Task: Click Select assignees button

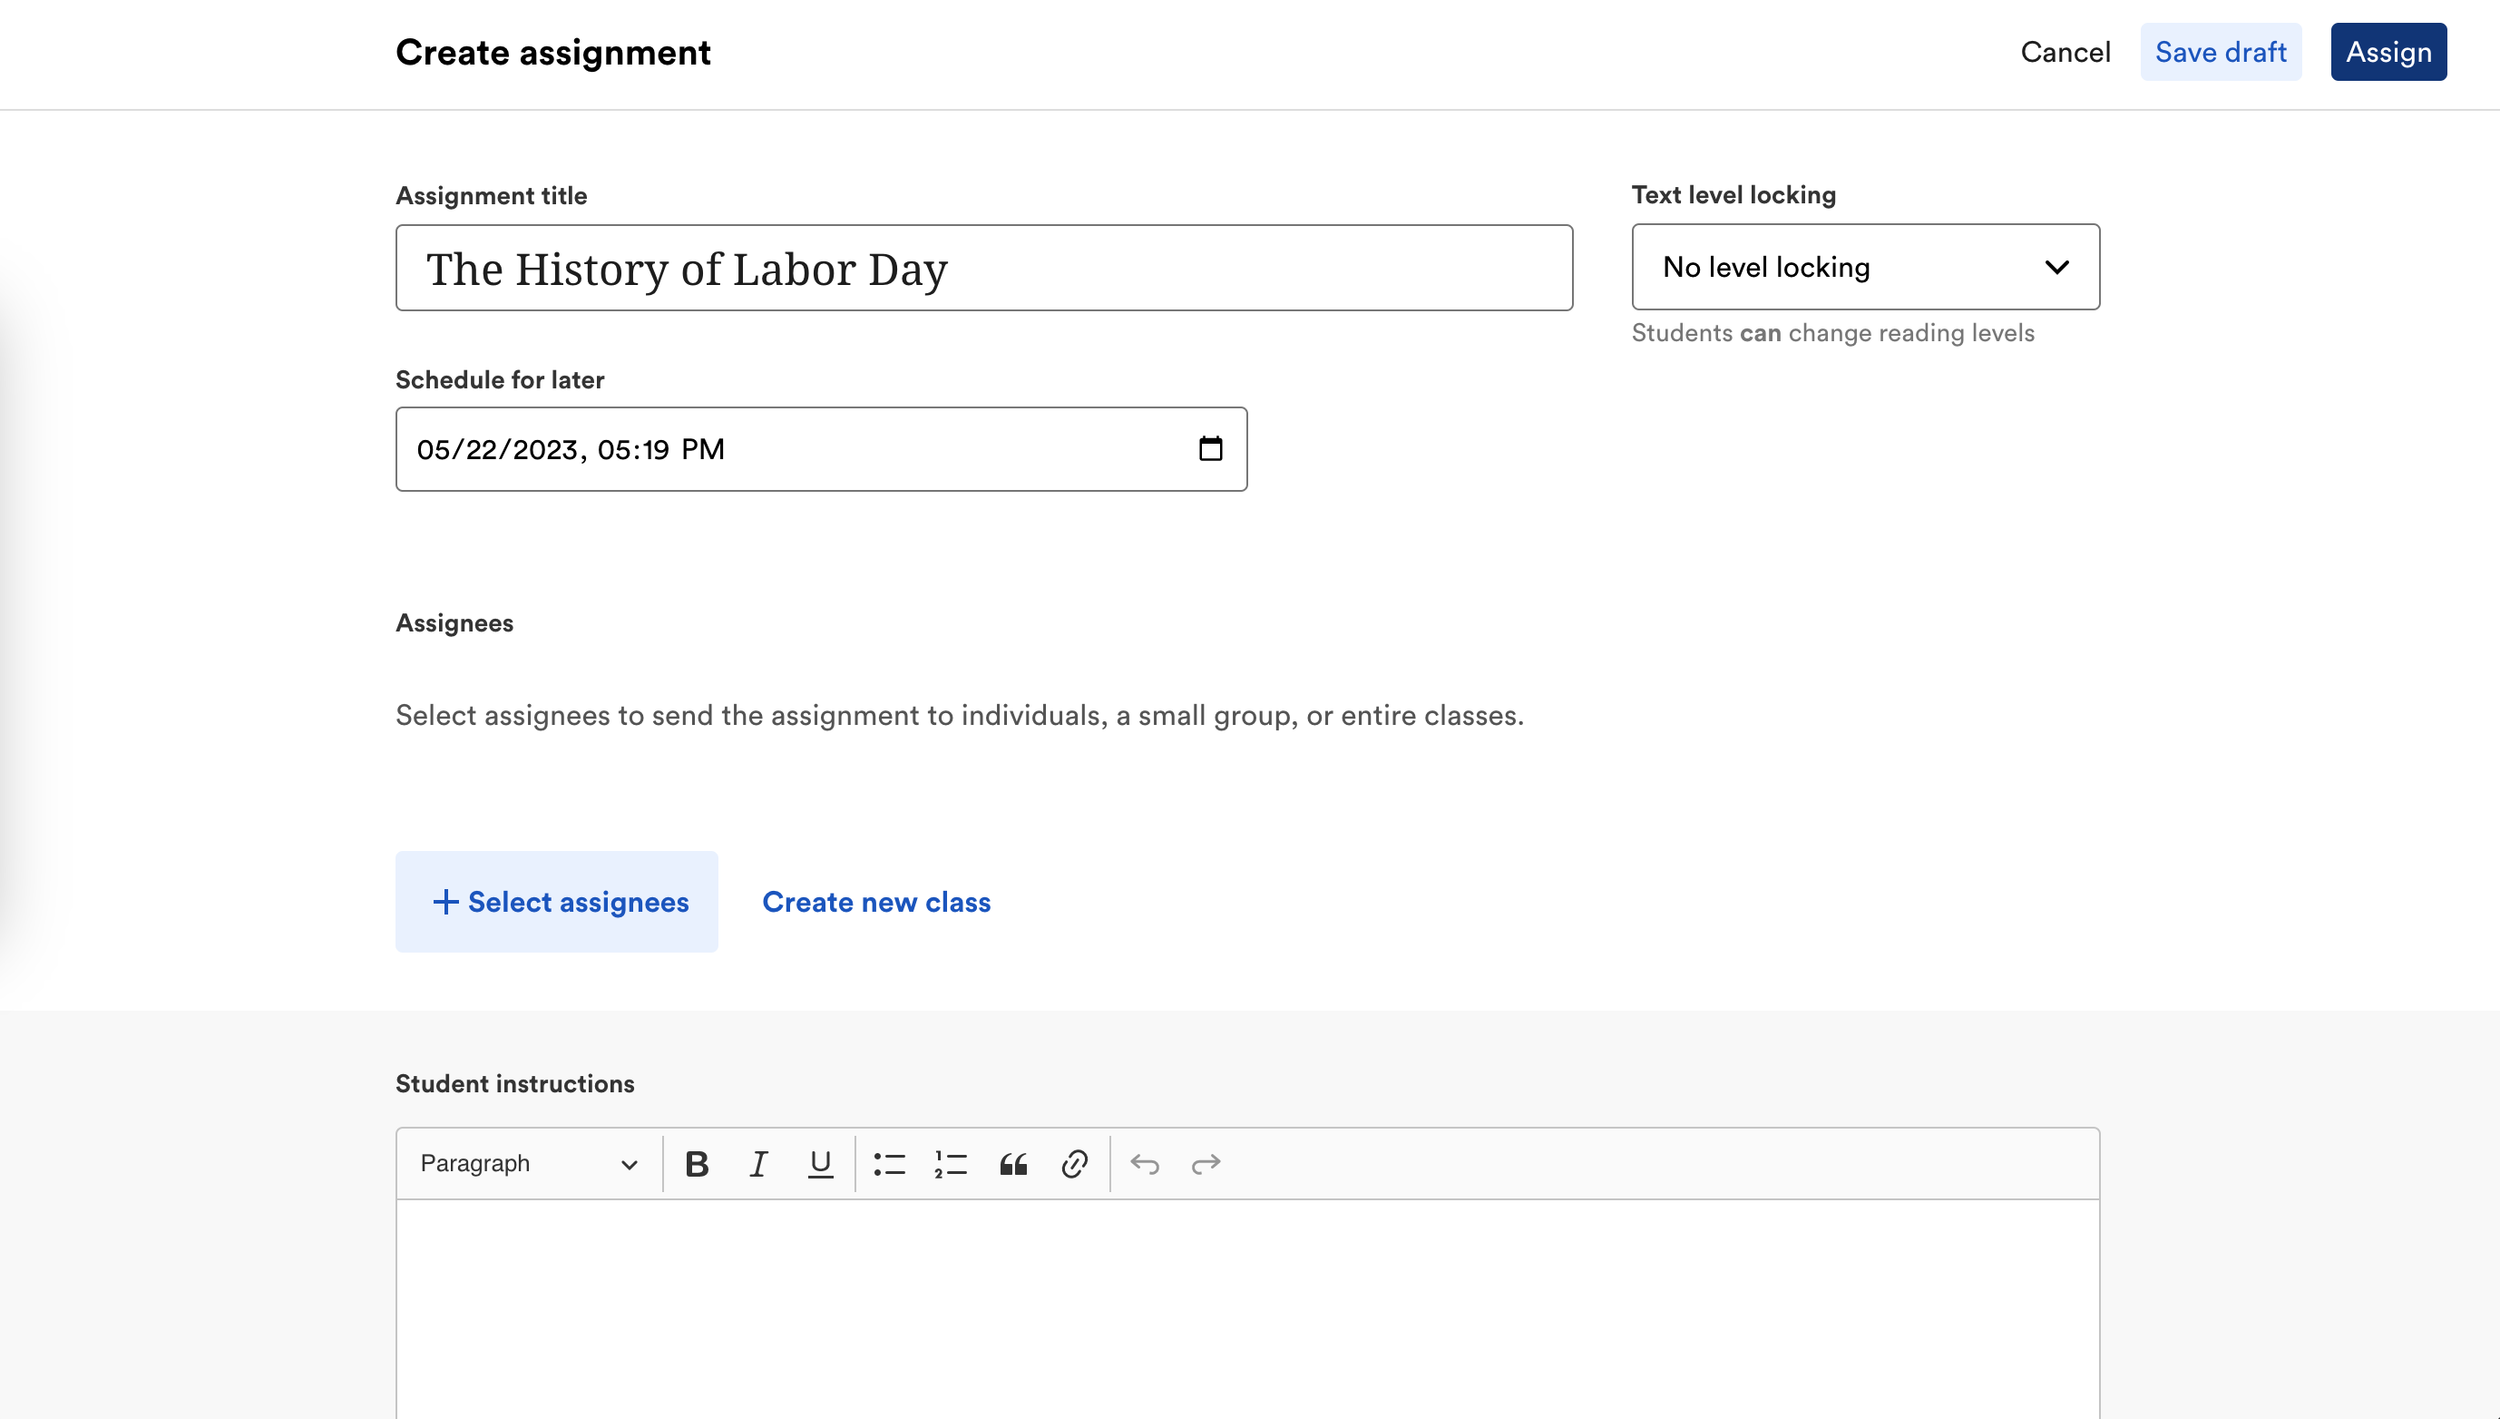Action: [557, 902]
